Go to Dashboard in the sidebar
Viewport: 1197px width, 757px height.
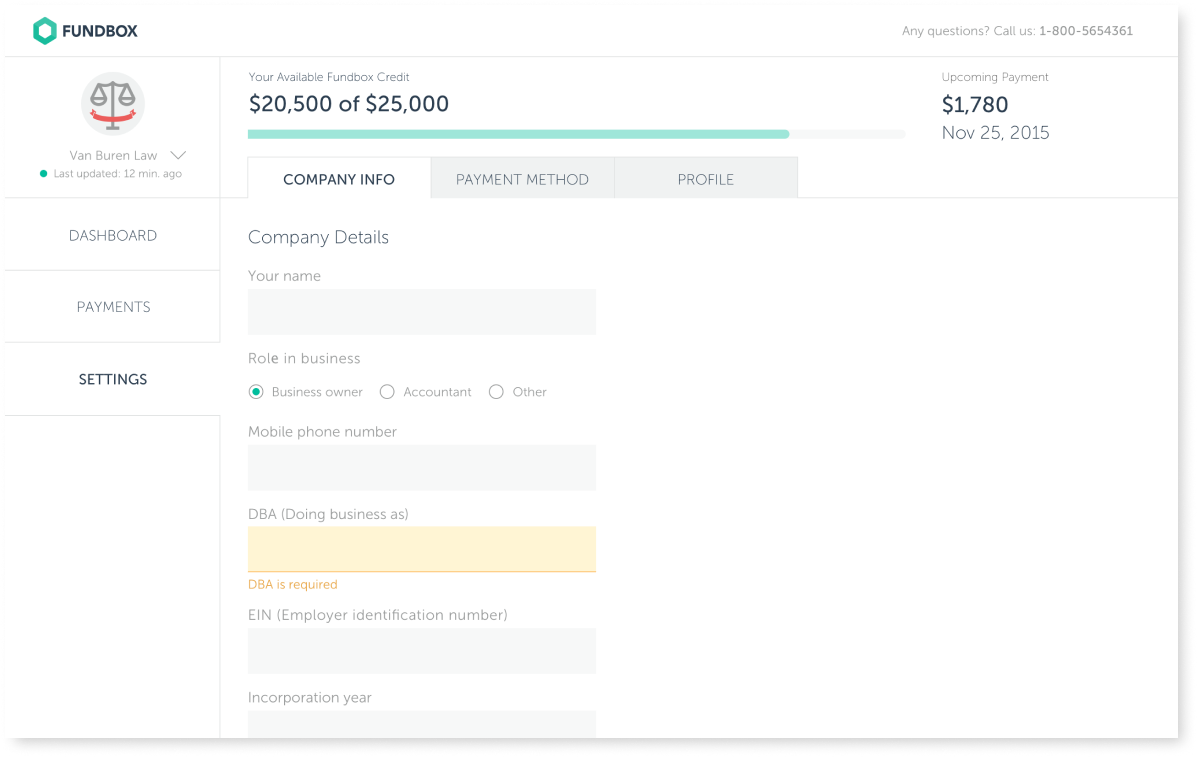pyautogui.click(x=113, y=236)
